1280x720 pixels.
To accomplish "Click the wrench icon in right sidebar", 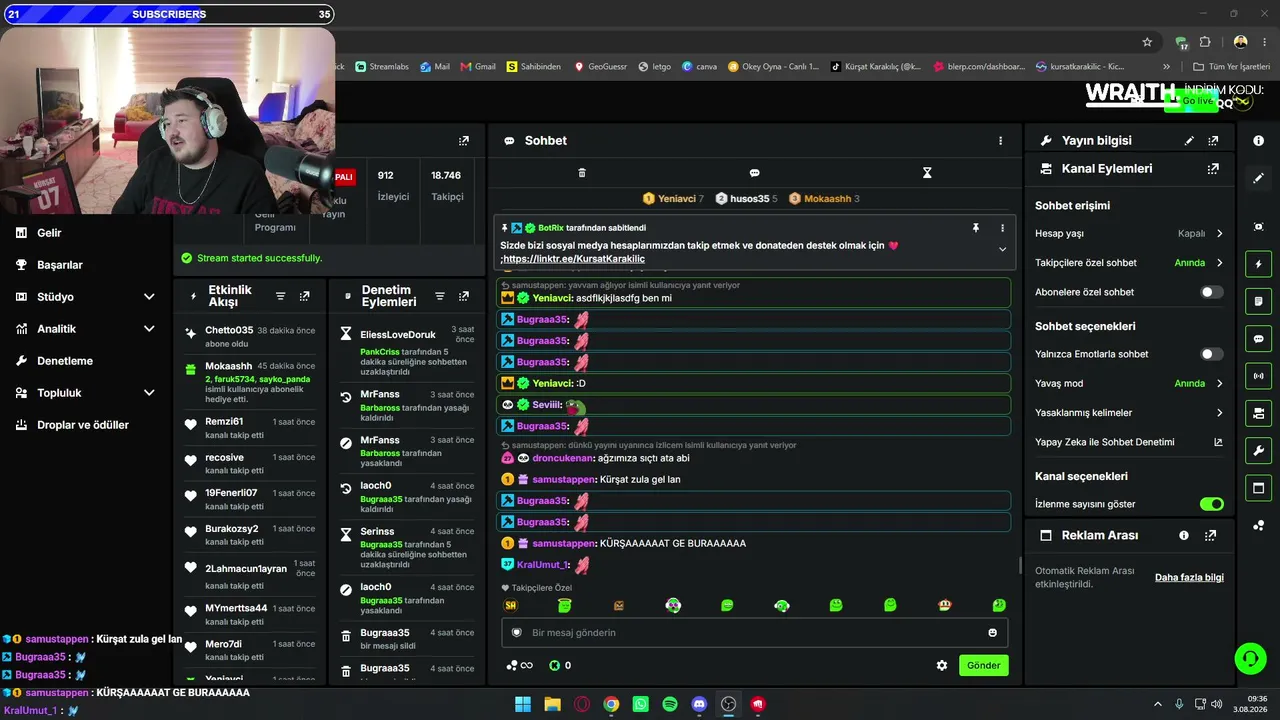I will 1258,451.
